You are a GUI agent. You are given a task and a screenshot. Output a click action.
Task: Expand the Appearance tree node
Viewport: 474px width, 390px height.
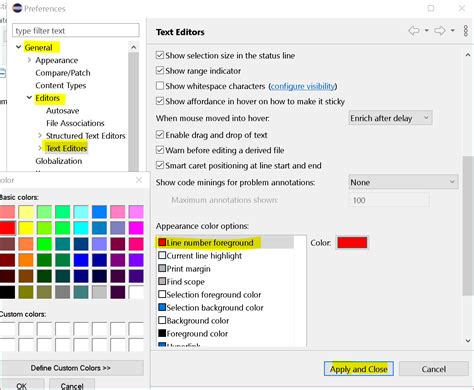click(x=29, y=60)
